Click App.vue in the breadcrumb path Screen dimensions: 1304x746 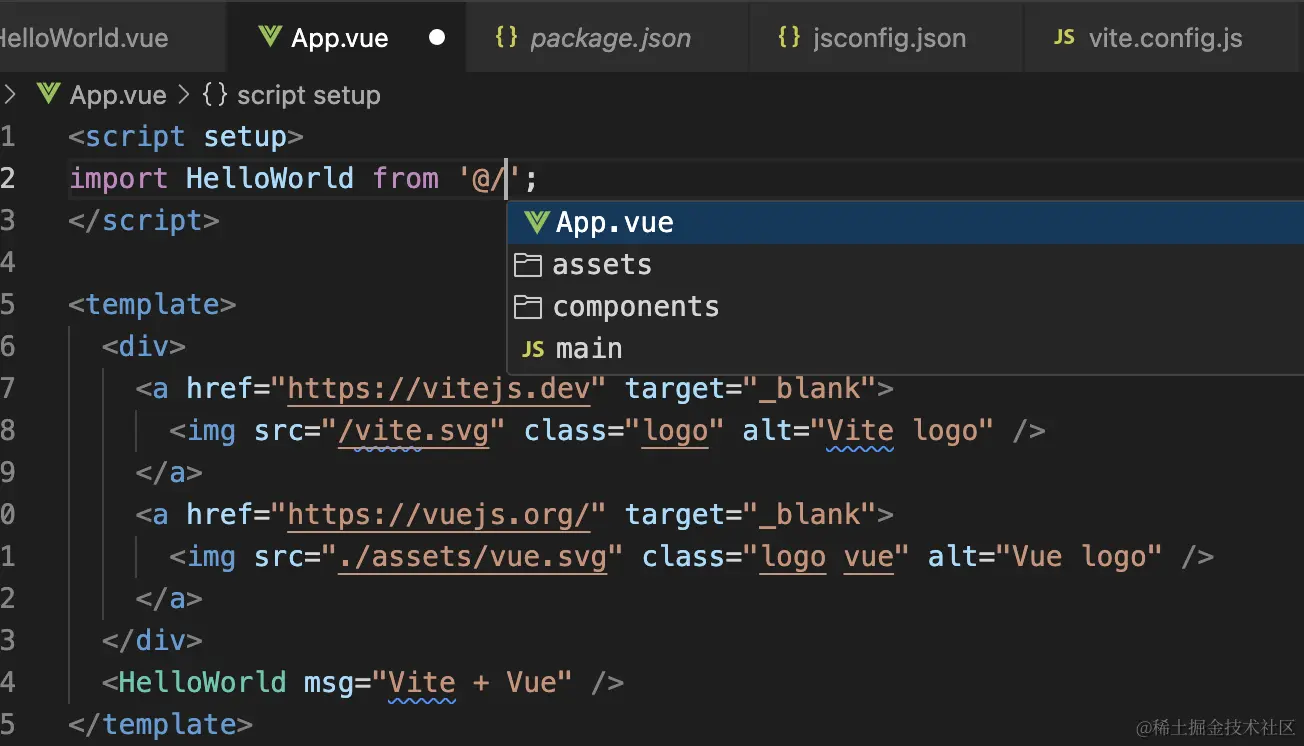point(118,95)
